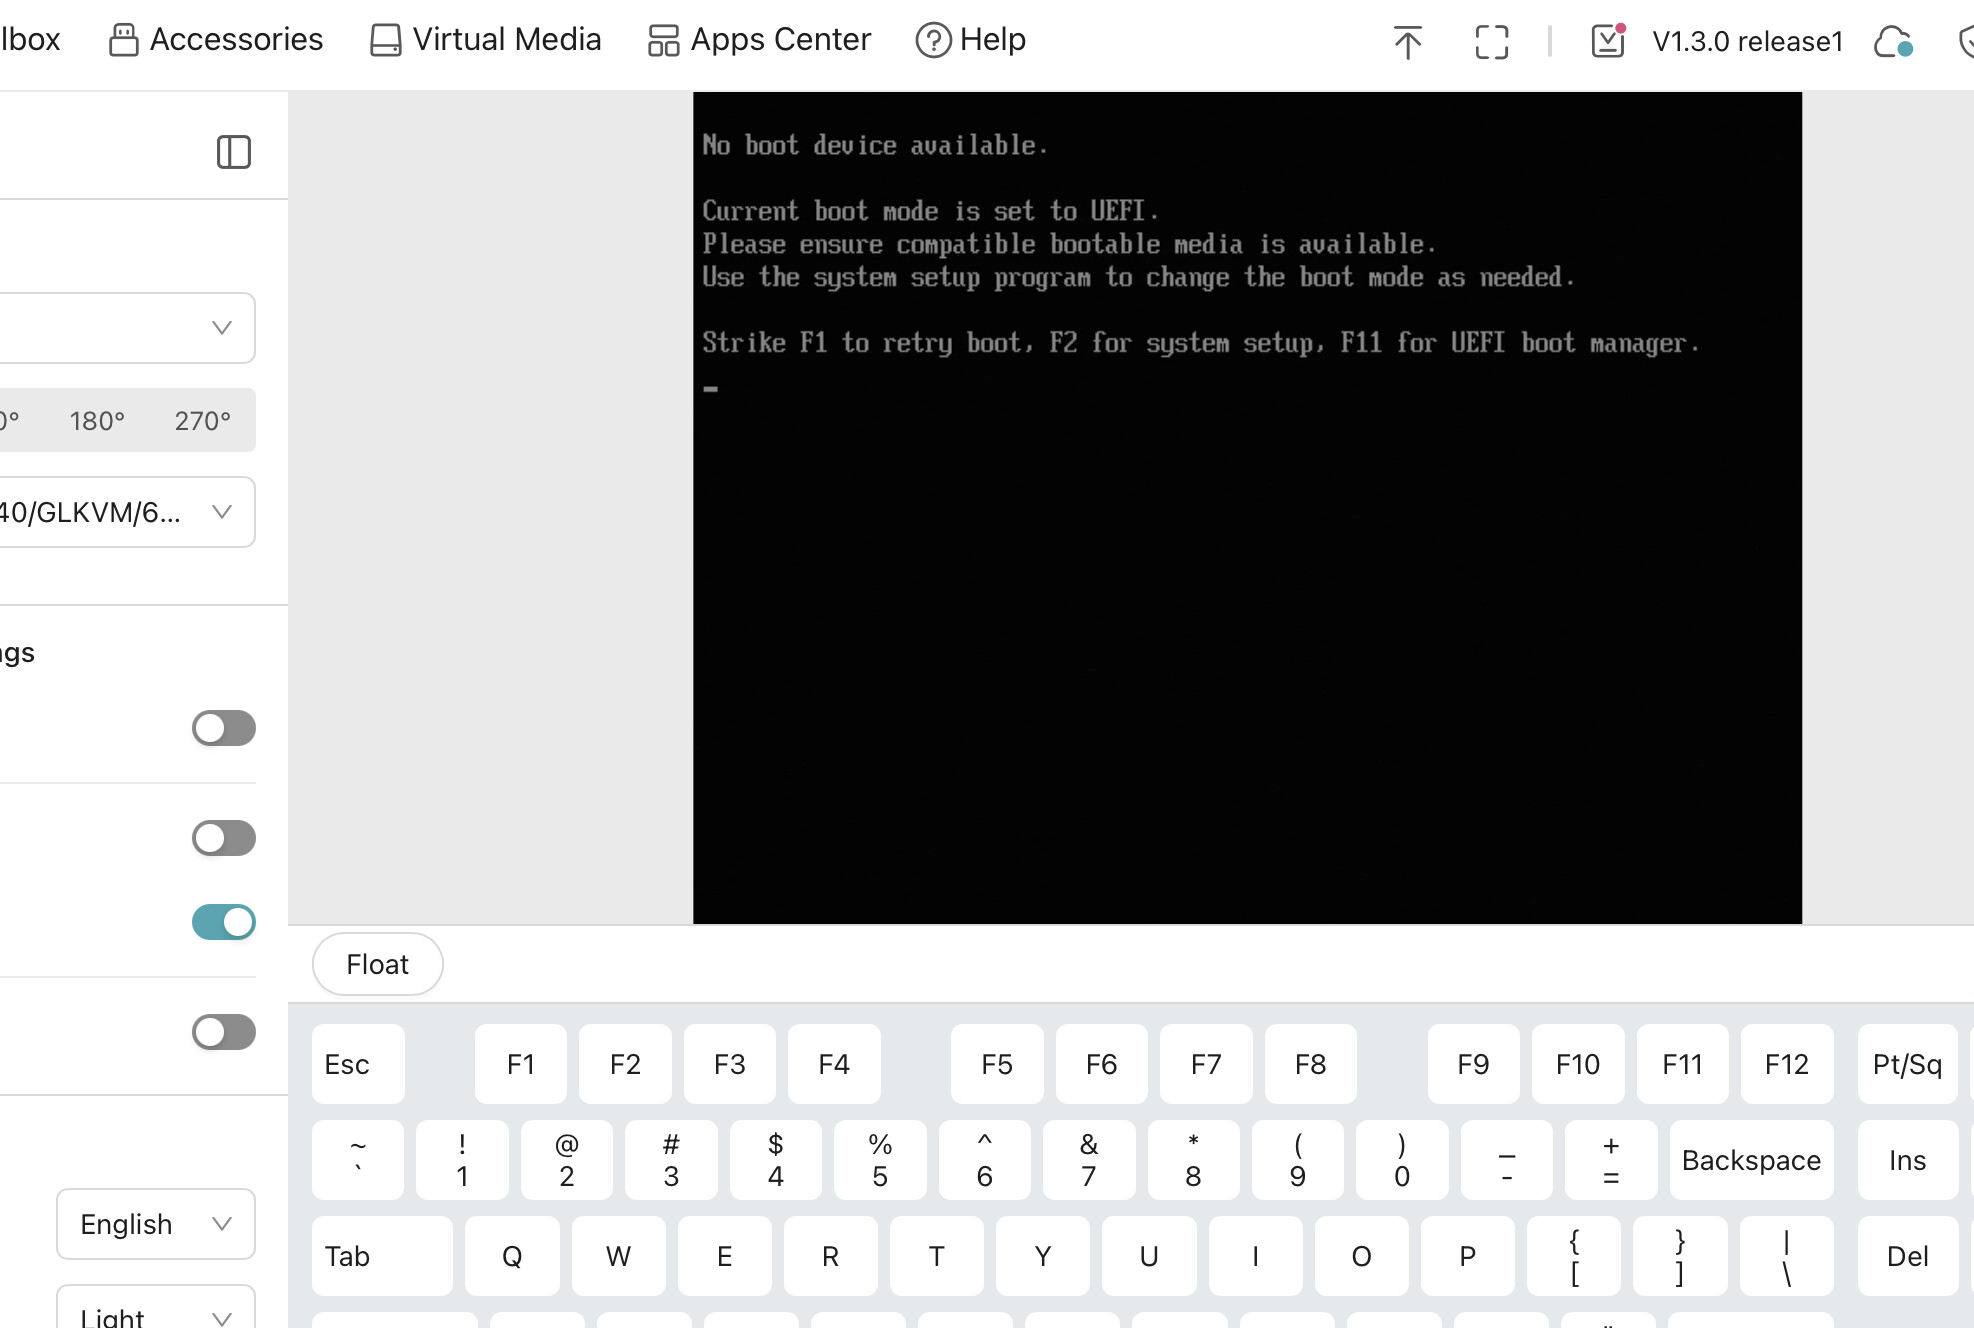Click the F8 virtual key

(x=1311, y=1064)
